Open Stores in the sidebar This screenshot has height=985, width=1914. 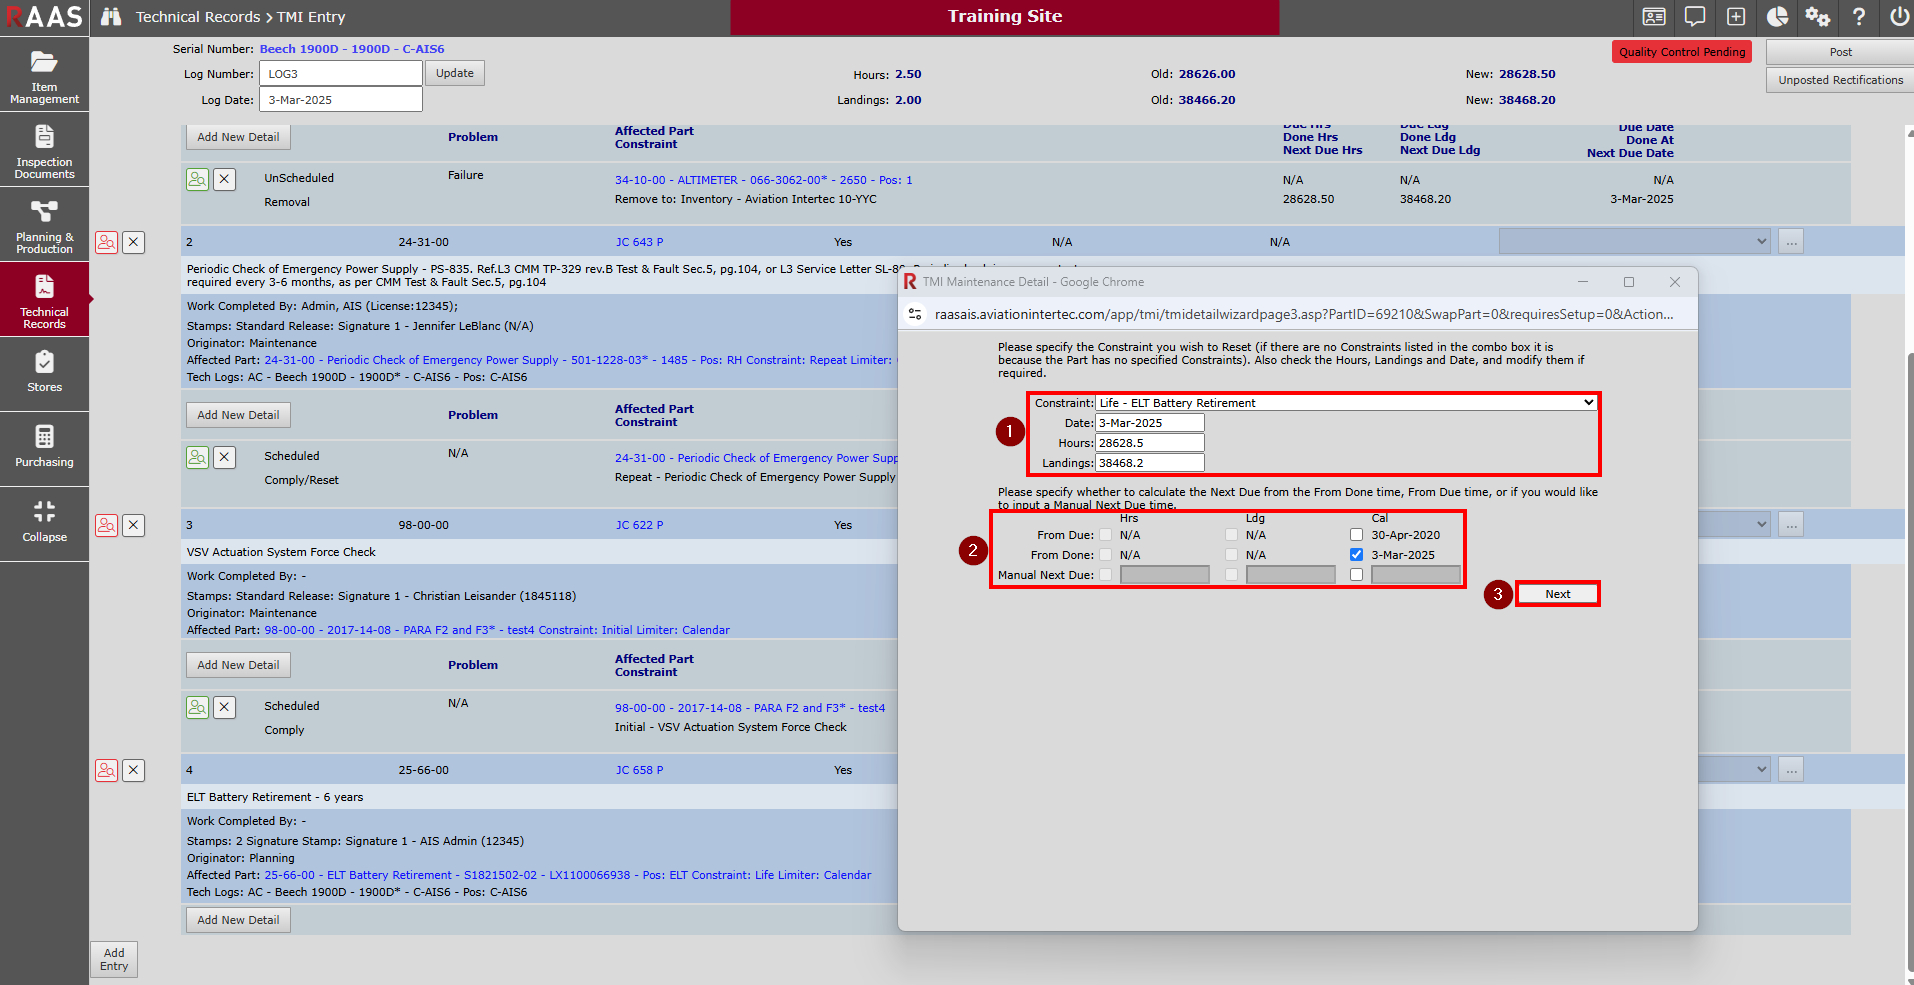[x=44, y=373]
